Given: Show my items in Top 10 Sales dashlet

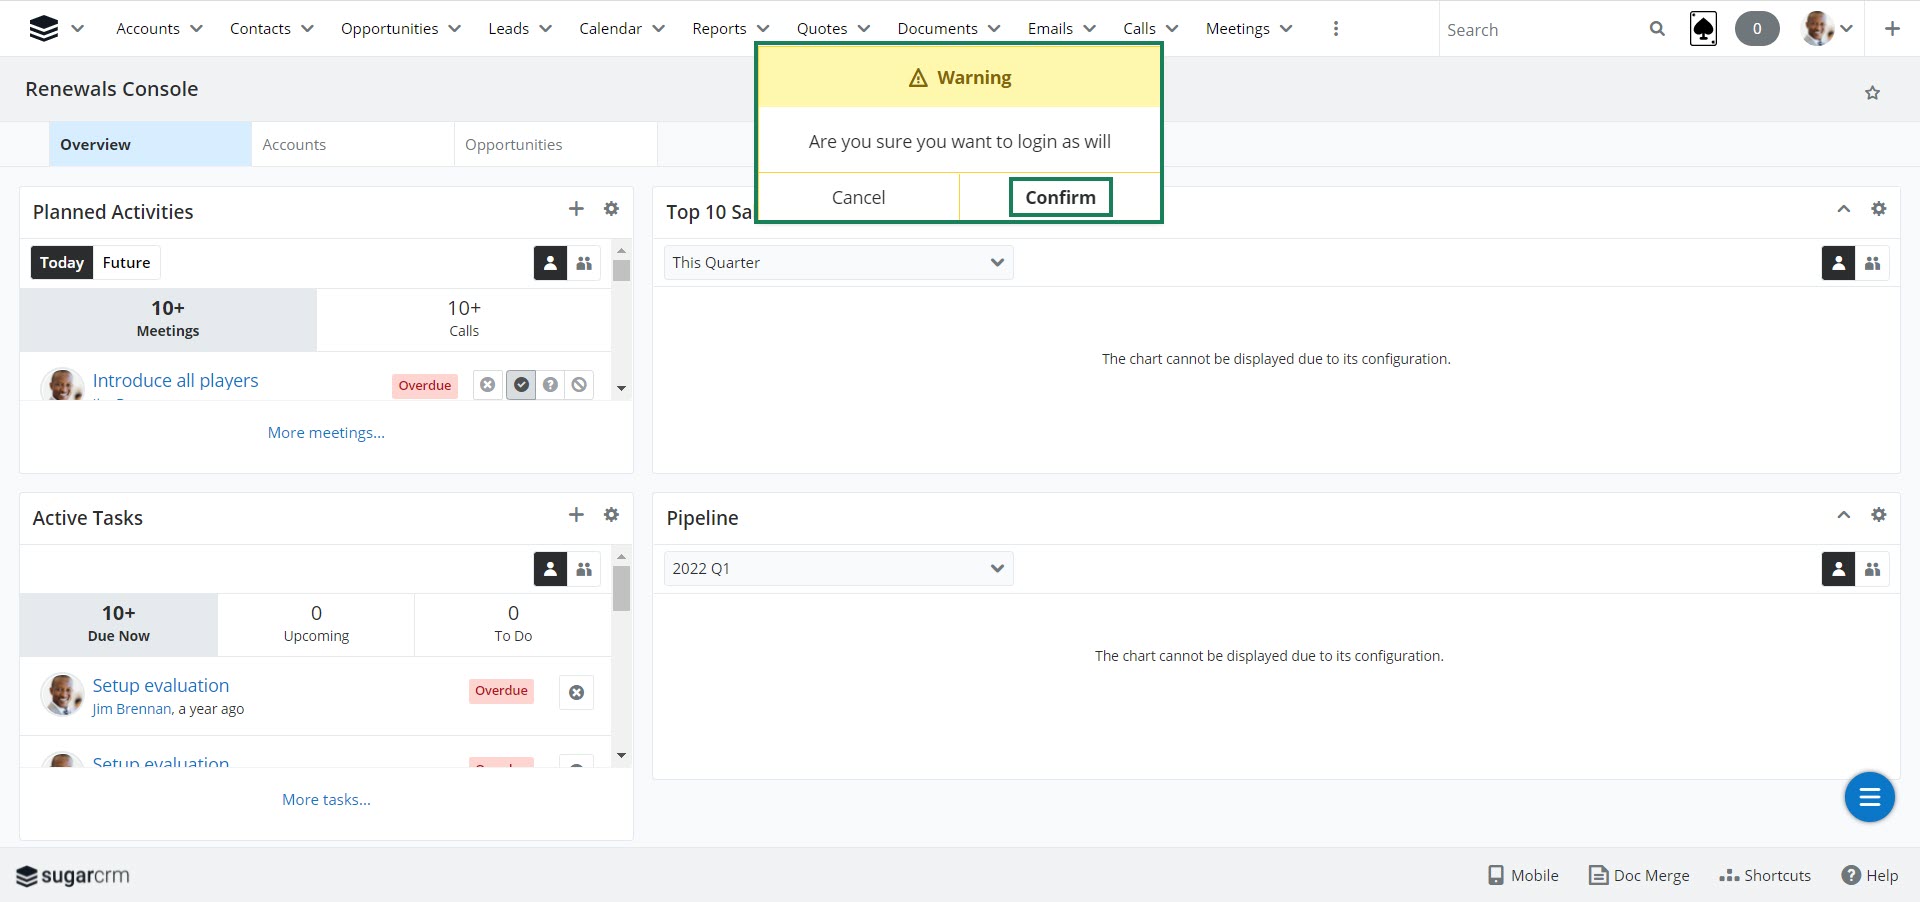Looking at the screenshot, I should [x=1838, y=263].
